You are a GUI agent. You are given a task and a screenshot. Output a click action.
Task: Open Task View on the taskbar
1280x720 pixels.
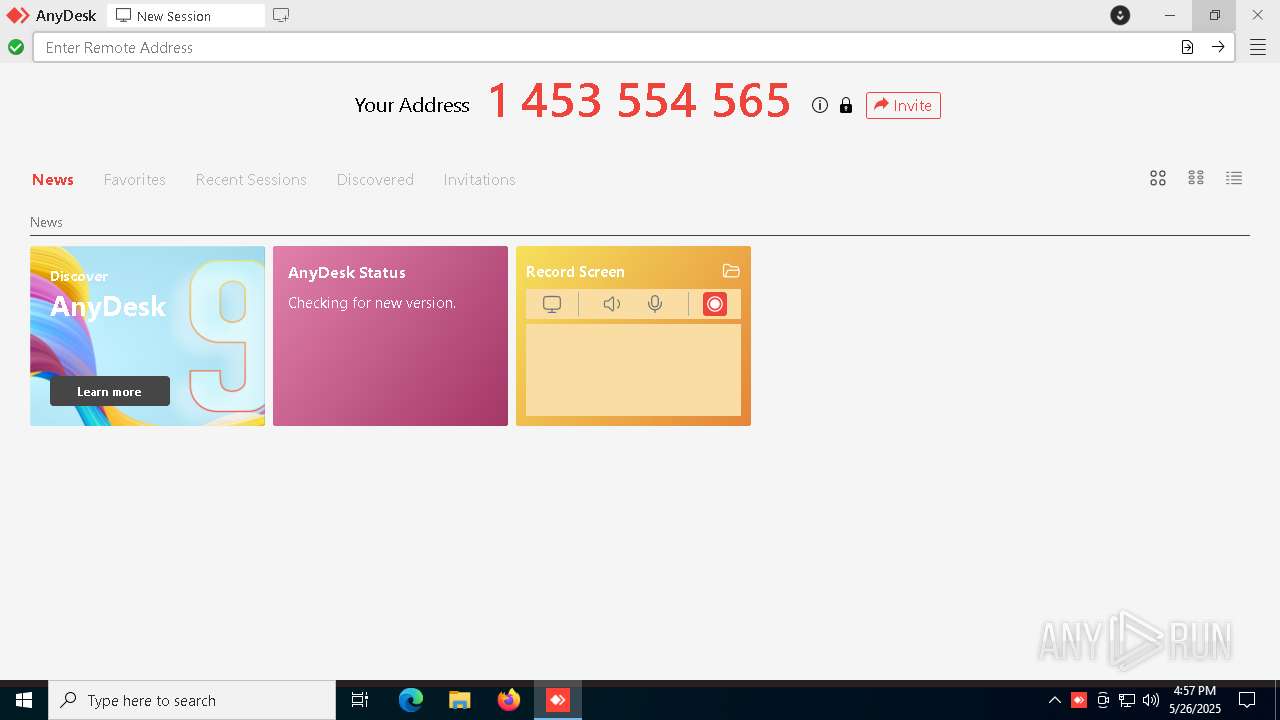point(360,700)
